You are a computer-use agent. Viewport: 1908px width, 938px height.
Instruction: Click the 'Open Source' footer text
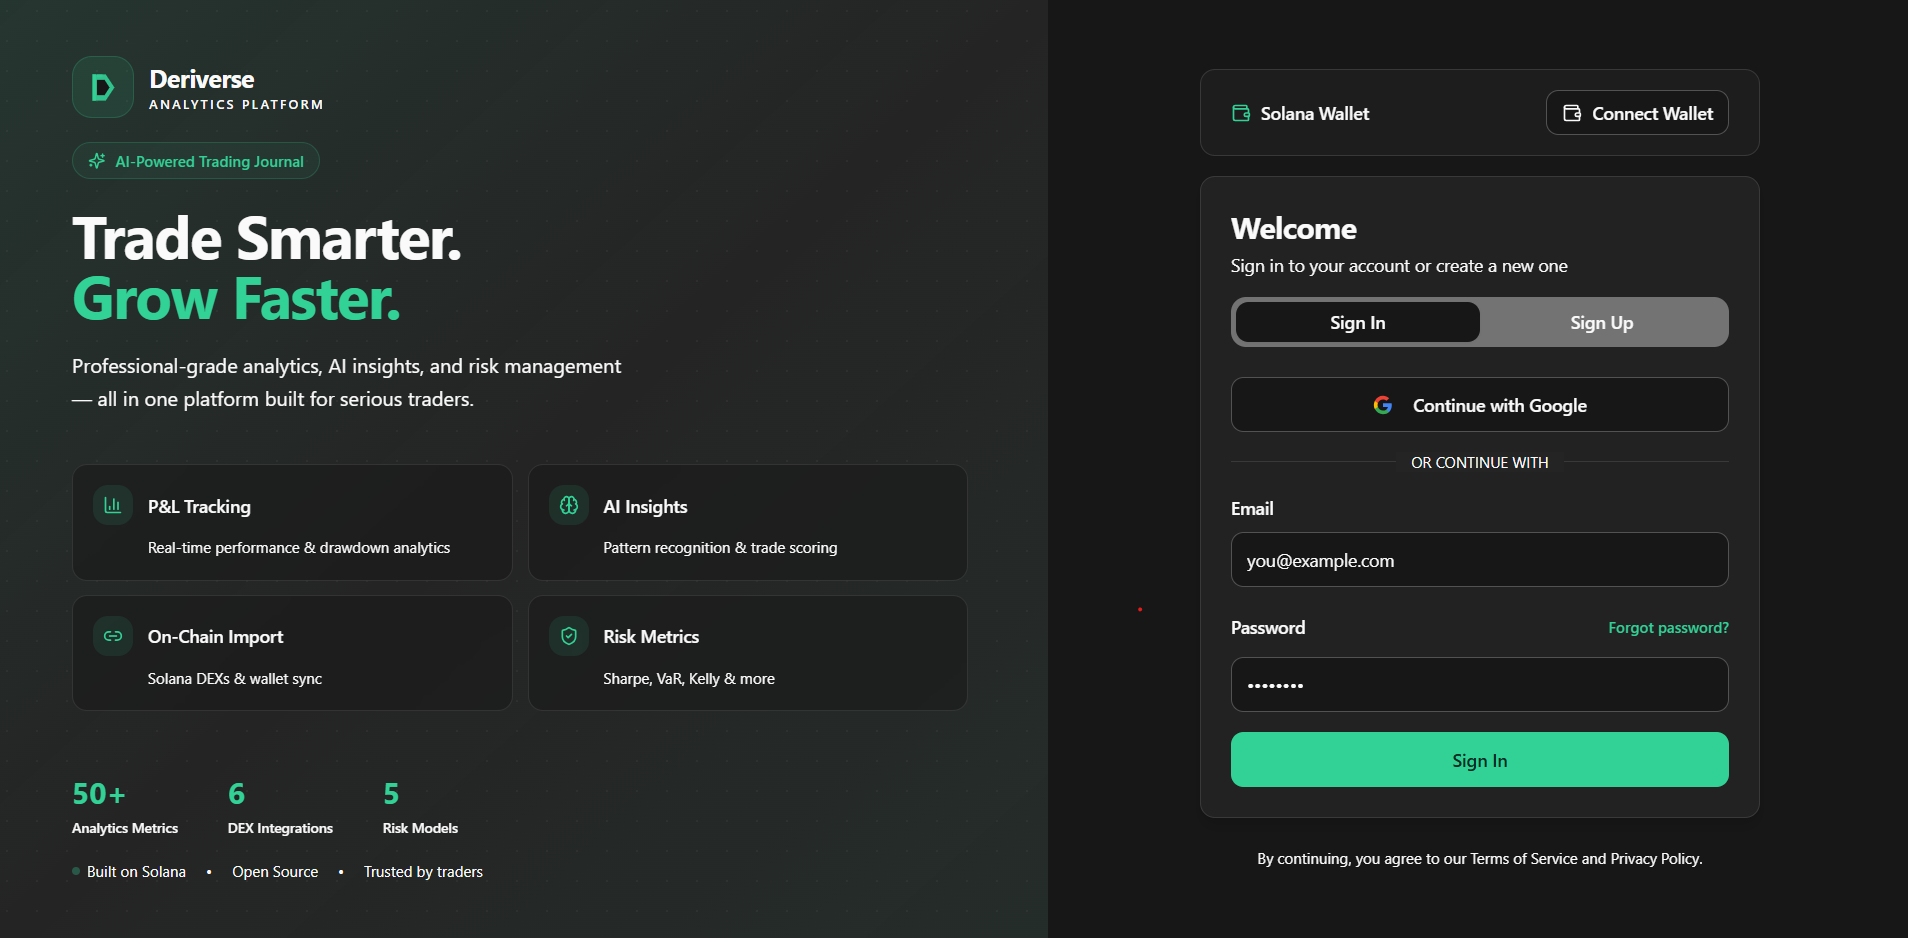(x=275, y=872)
